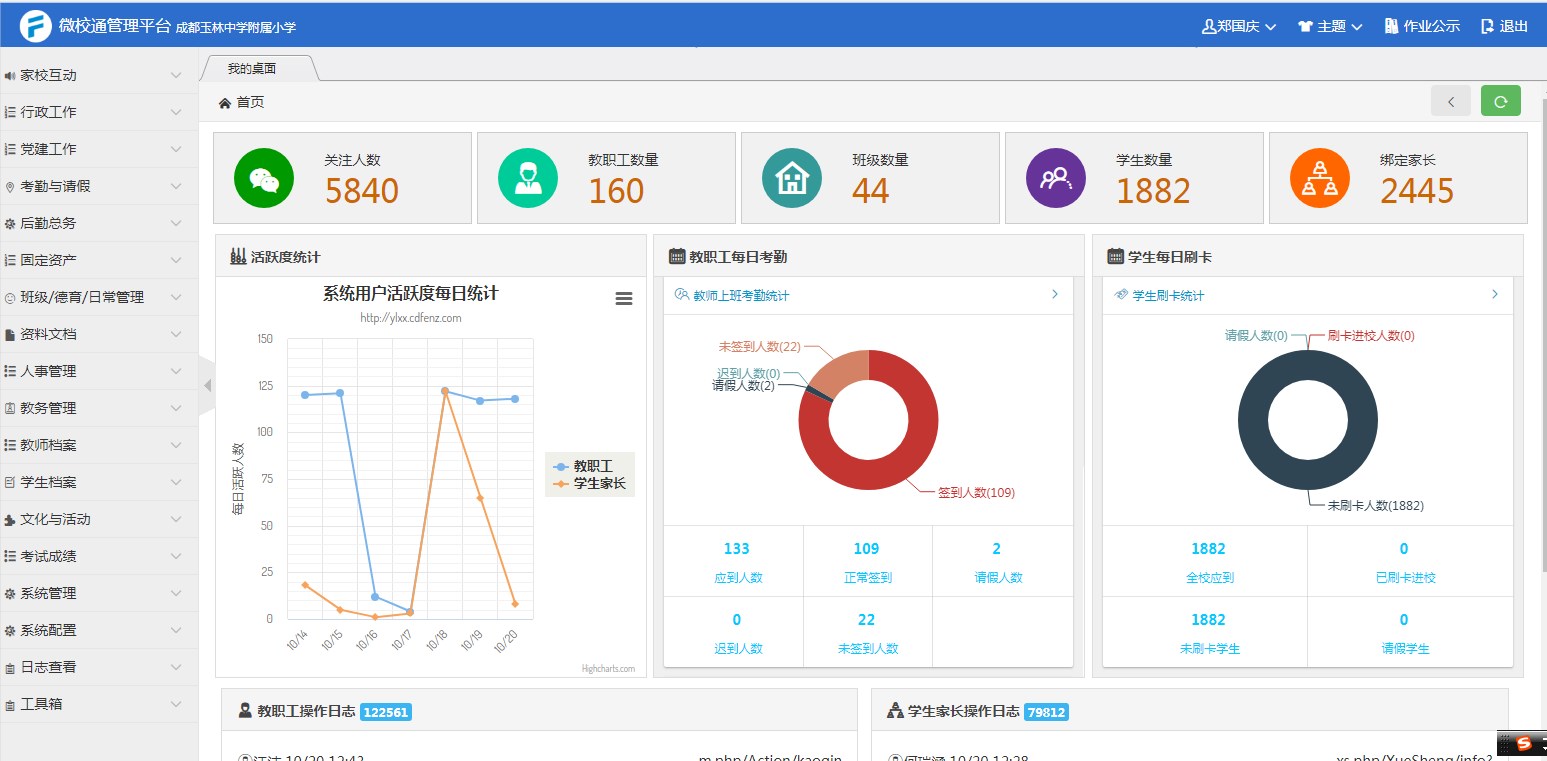Collapse the left sidebar with arrow handle

[207, 385]
